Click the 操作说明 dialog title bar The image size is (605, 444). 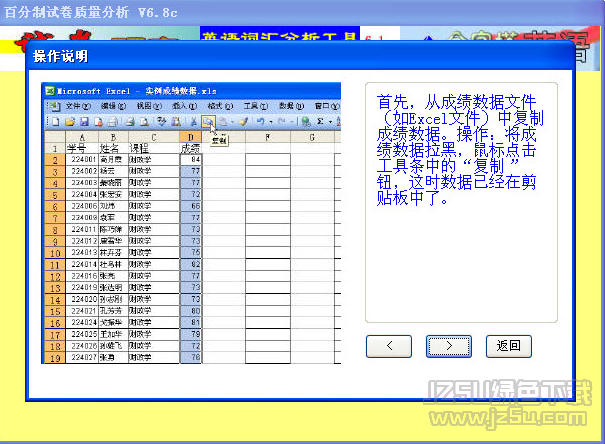click(300, 56)
